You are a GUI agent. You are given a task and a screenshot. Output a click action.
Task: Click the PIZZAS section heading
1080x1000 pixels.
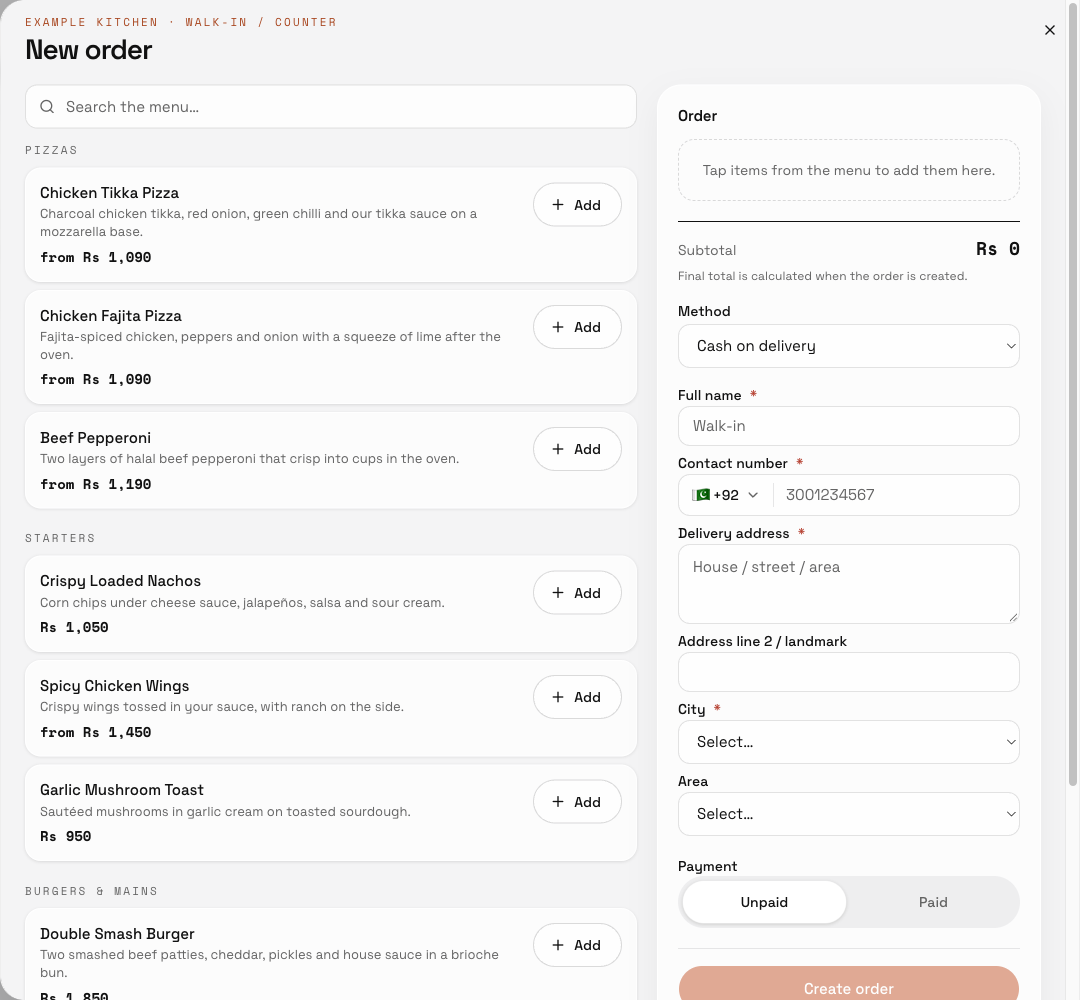(51, 150)
